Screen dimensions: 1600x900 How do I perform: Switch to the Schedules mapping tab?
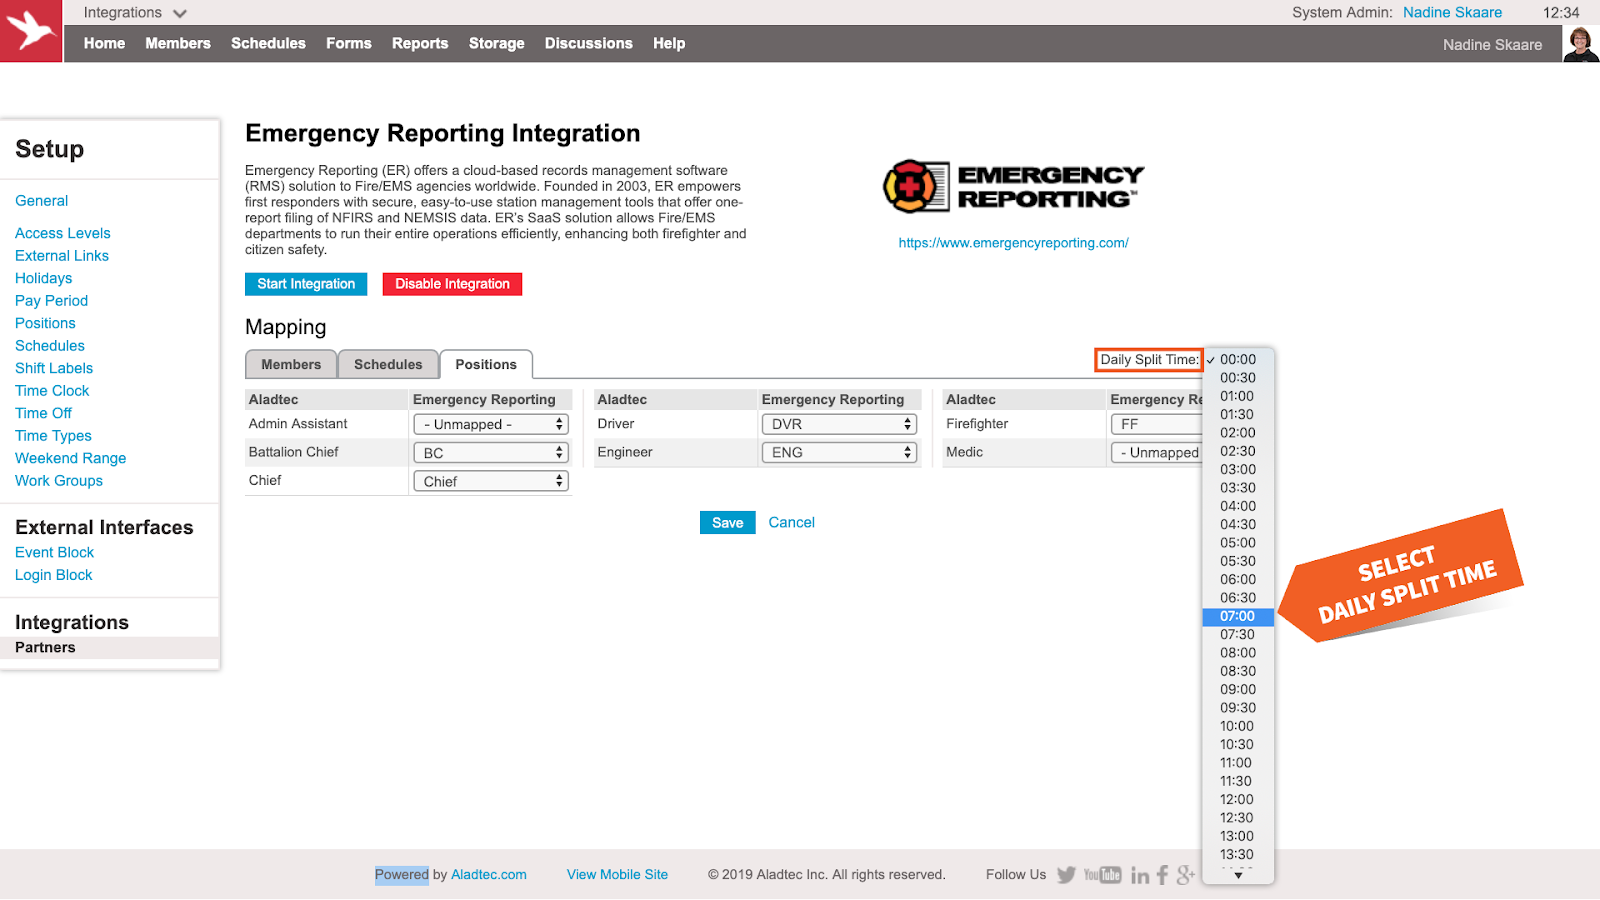click(388, 365)
